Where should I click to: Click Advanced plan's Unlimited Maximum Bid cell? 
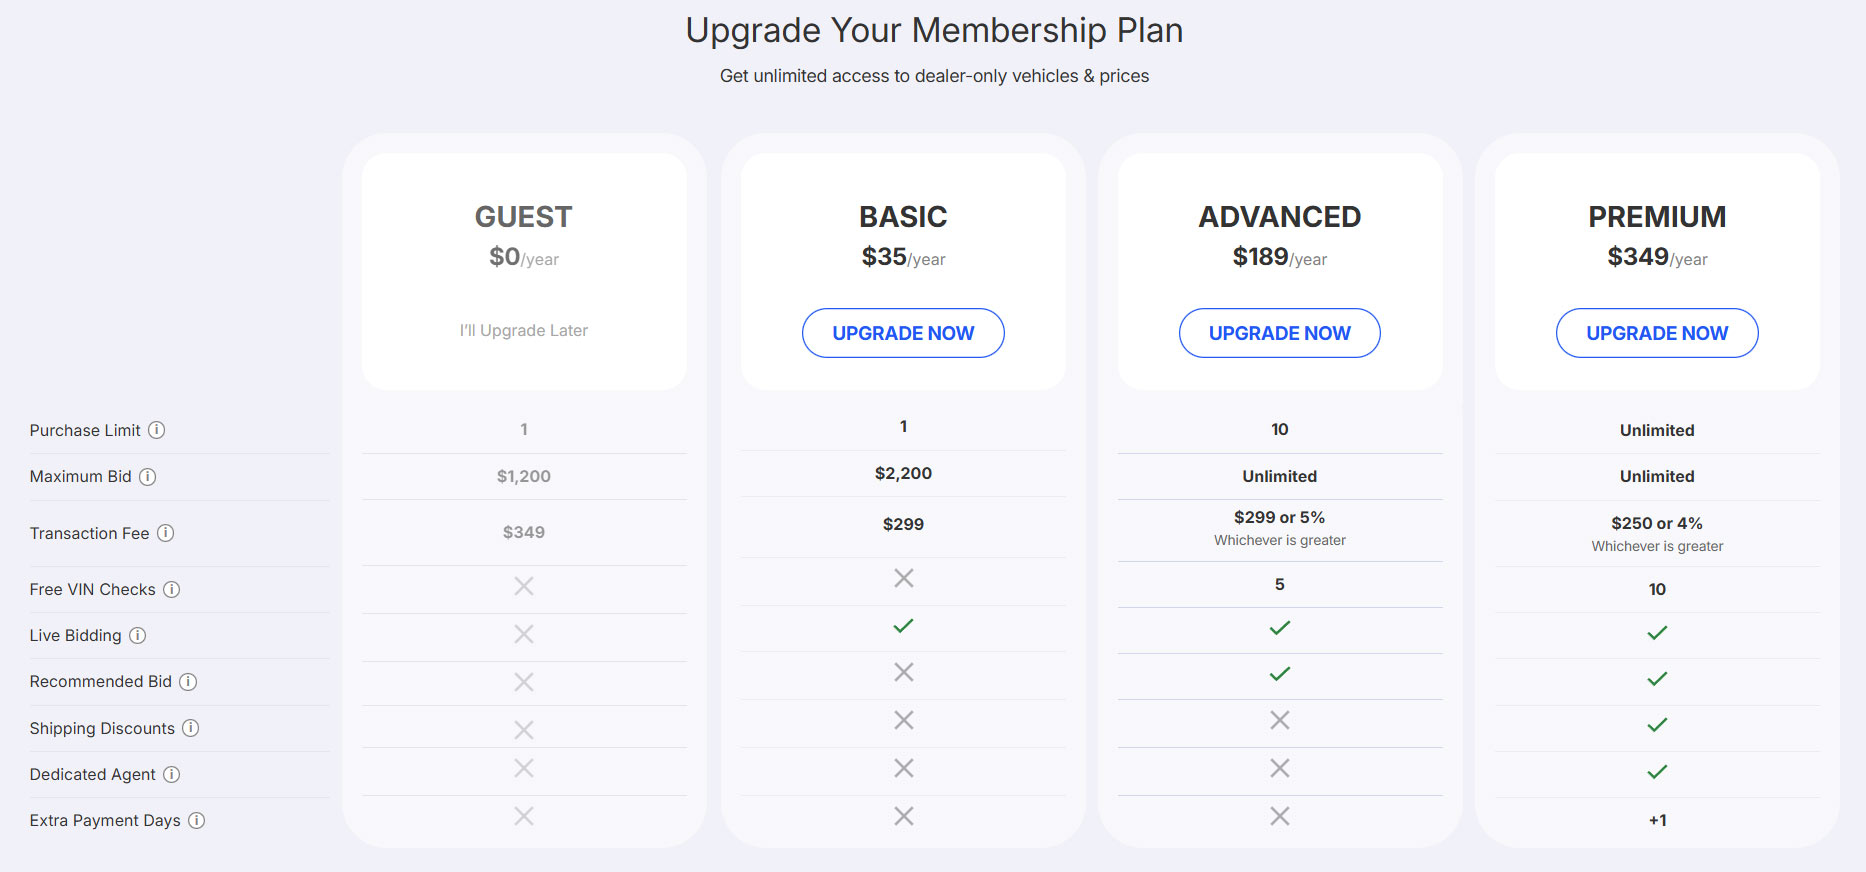point(1280,476)
